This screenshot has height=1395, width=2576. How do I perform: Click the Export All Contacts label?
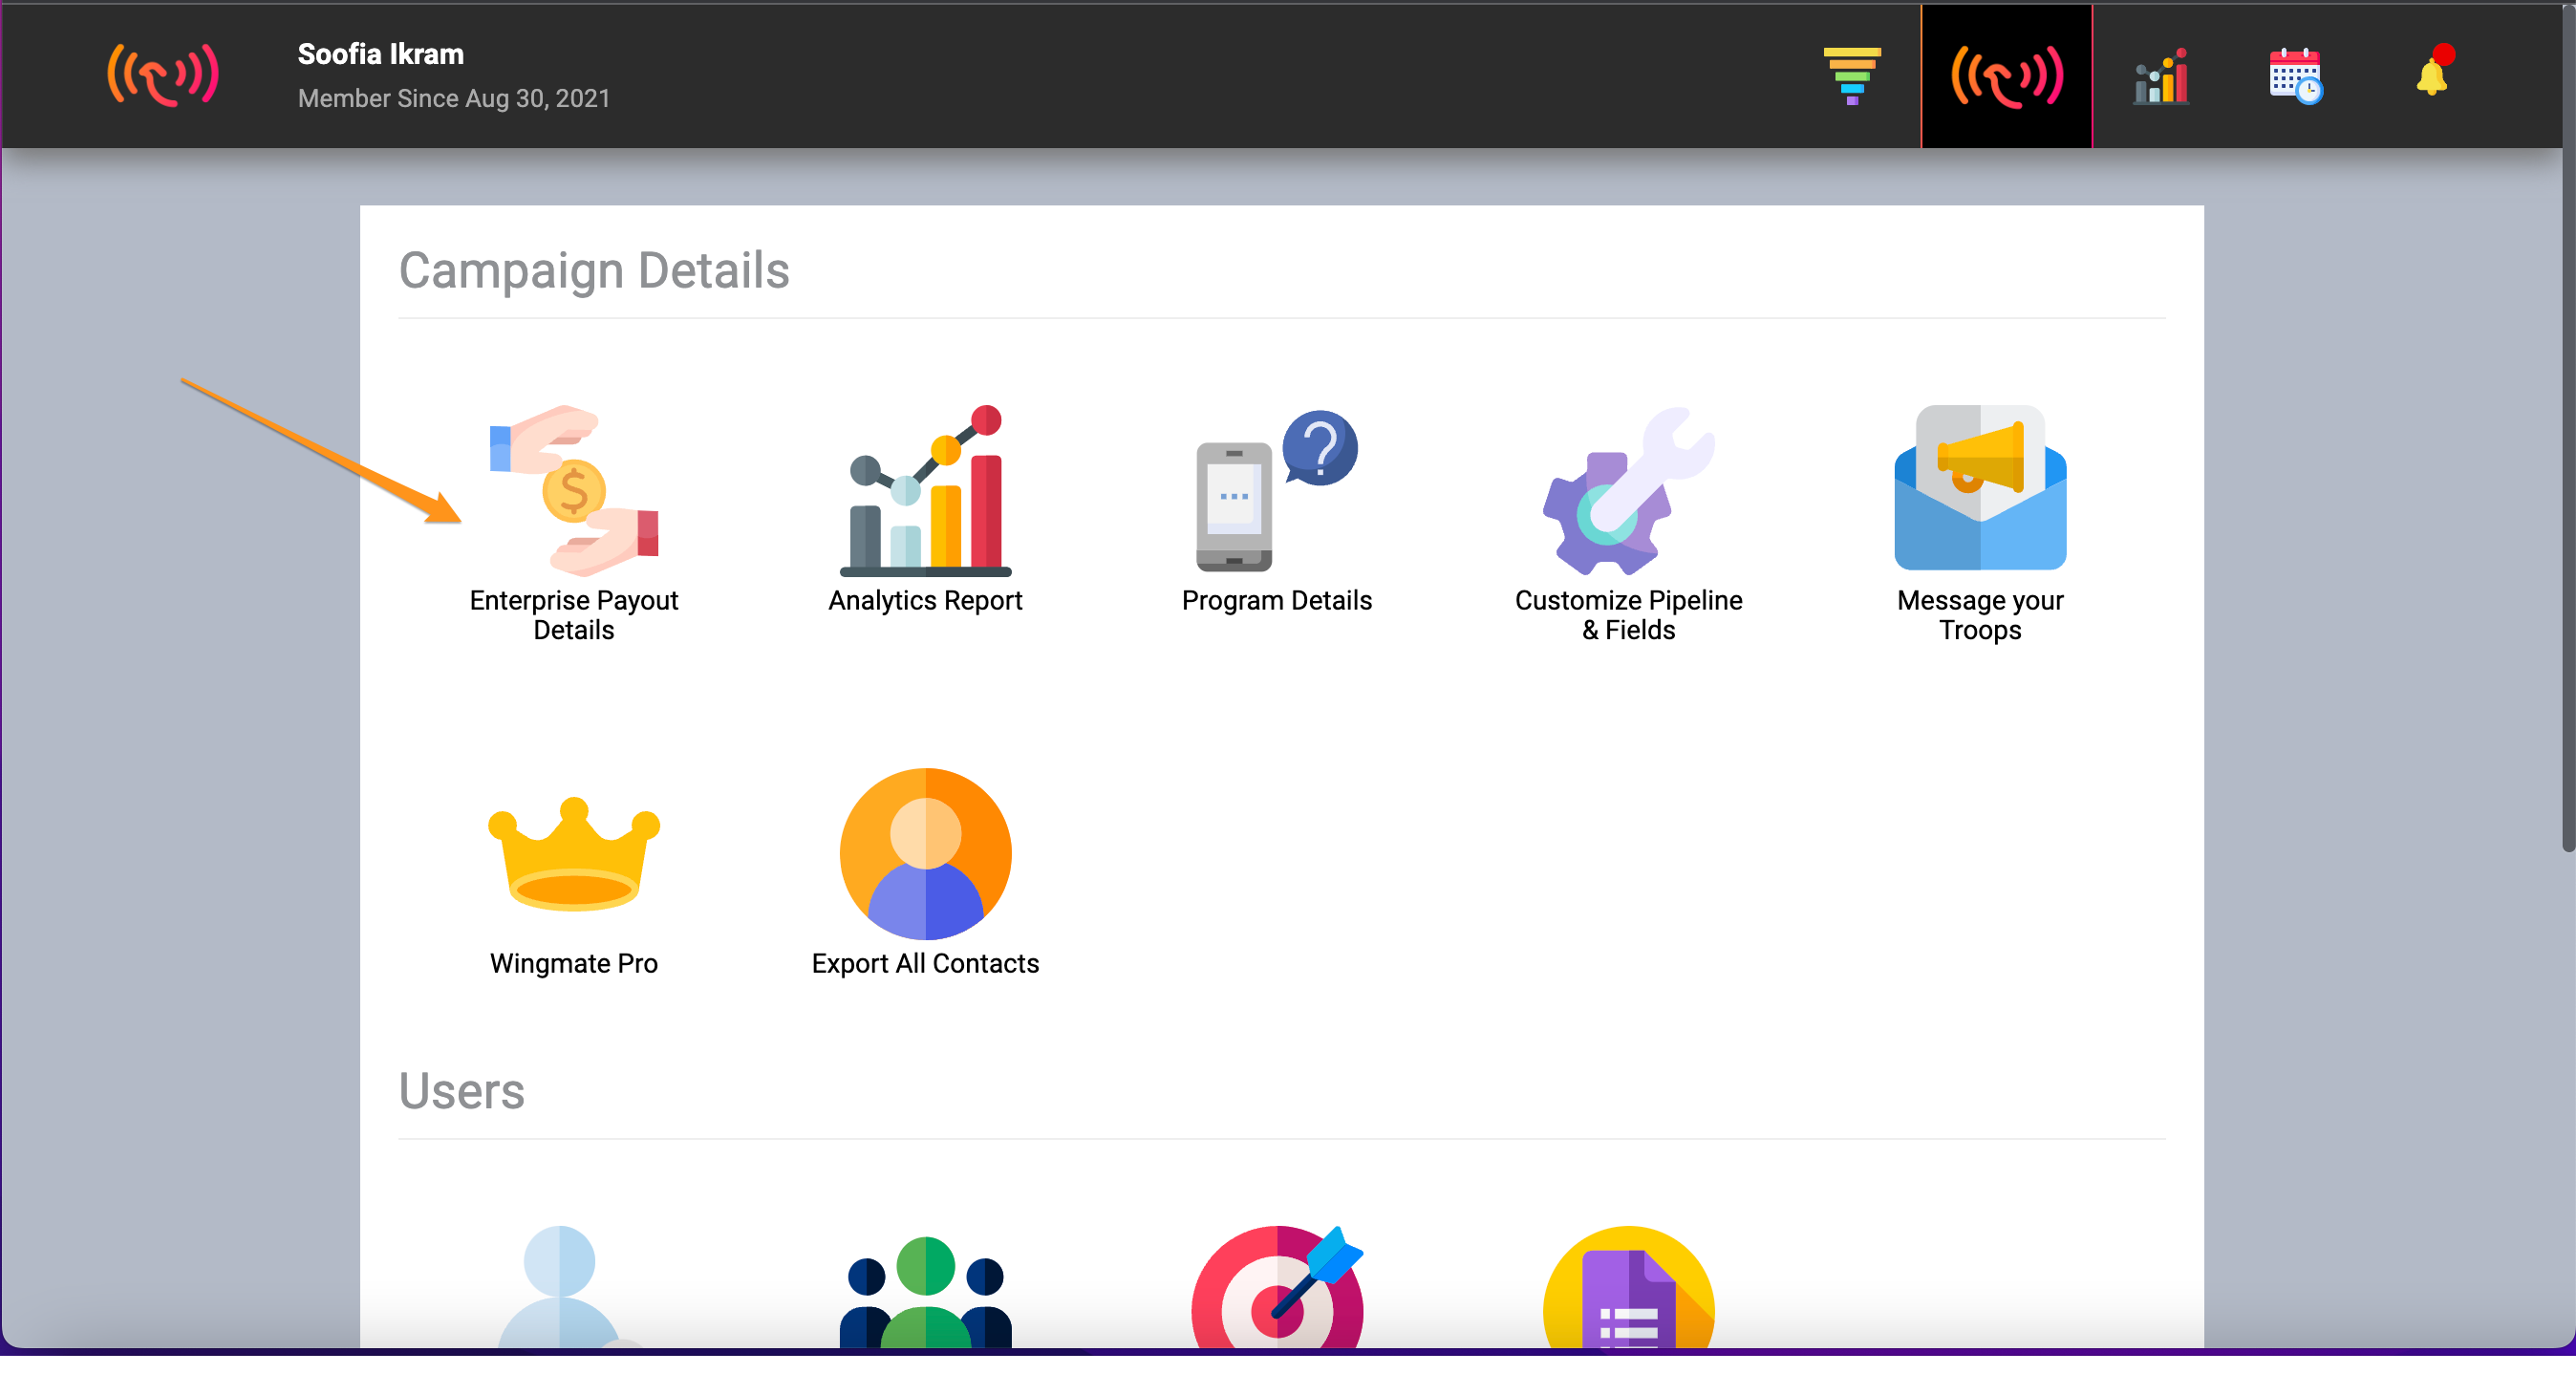pos(925,964)
